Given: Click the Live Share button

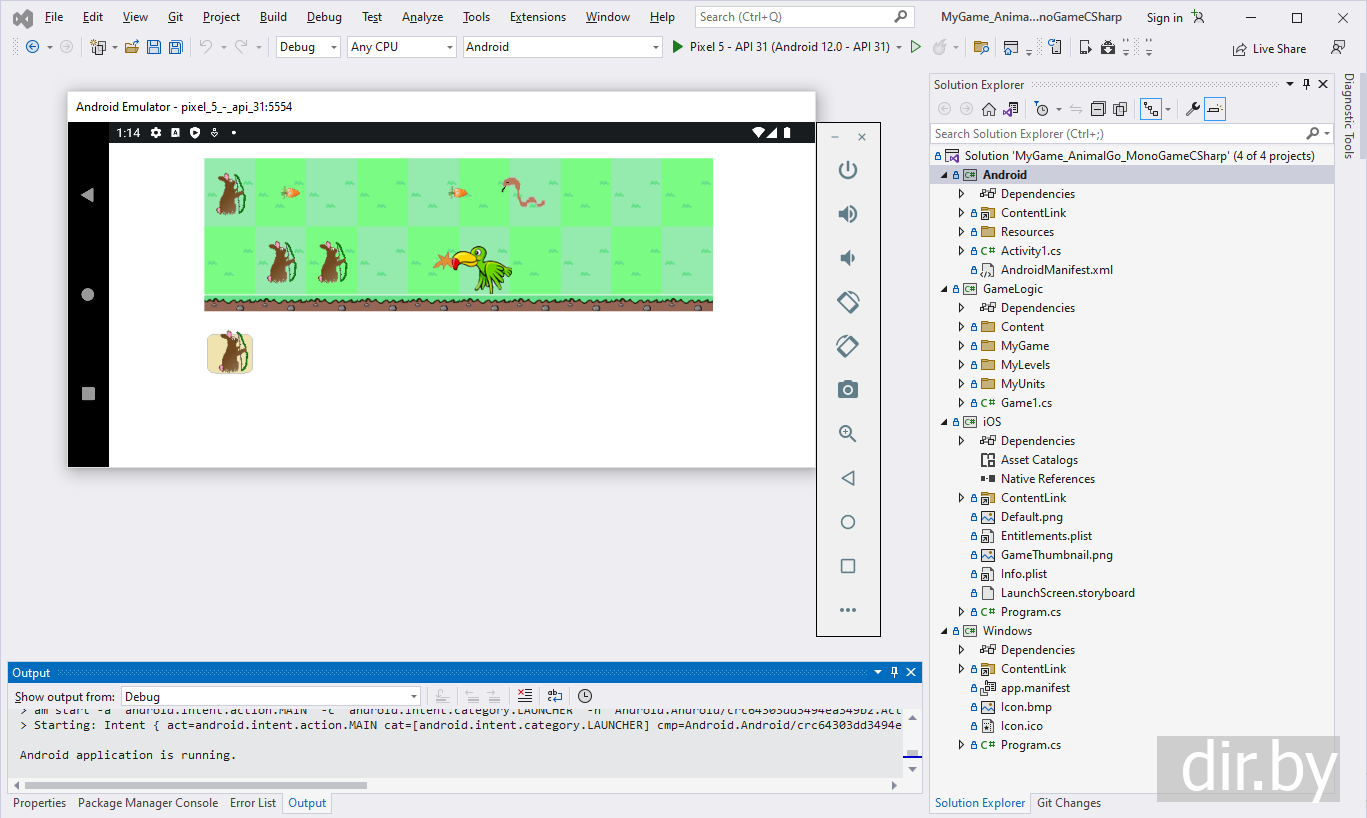Looking at the screenshot, I should click(x=1268, y=48).
